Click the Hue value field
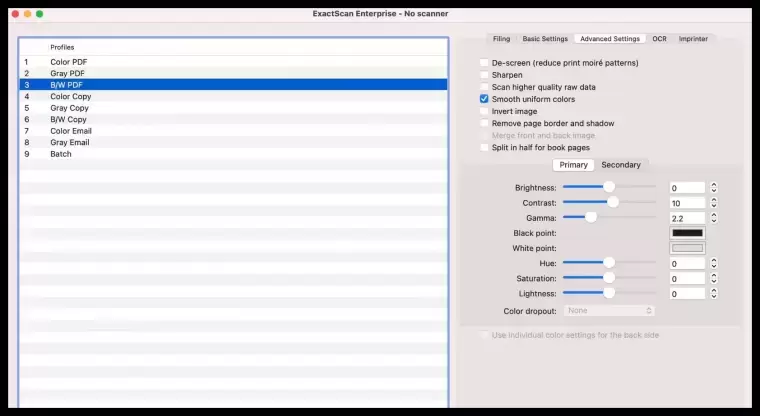760x416 pixels. [687, 263]
